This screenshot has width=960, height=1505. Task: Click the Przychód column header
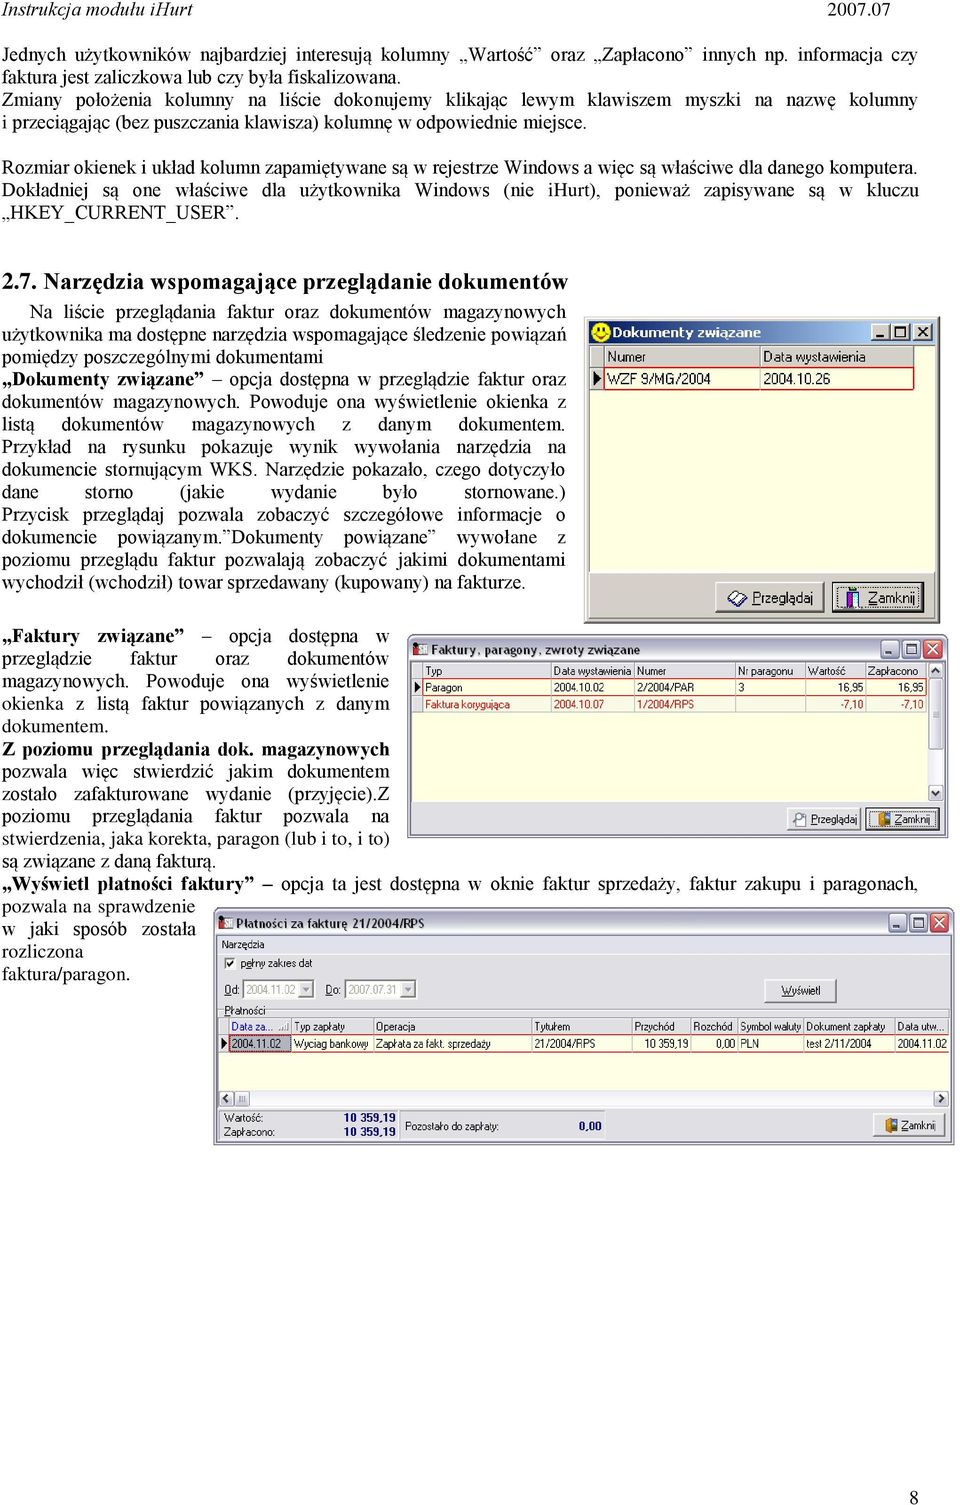coord(661,1027)
